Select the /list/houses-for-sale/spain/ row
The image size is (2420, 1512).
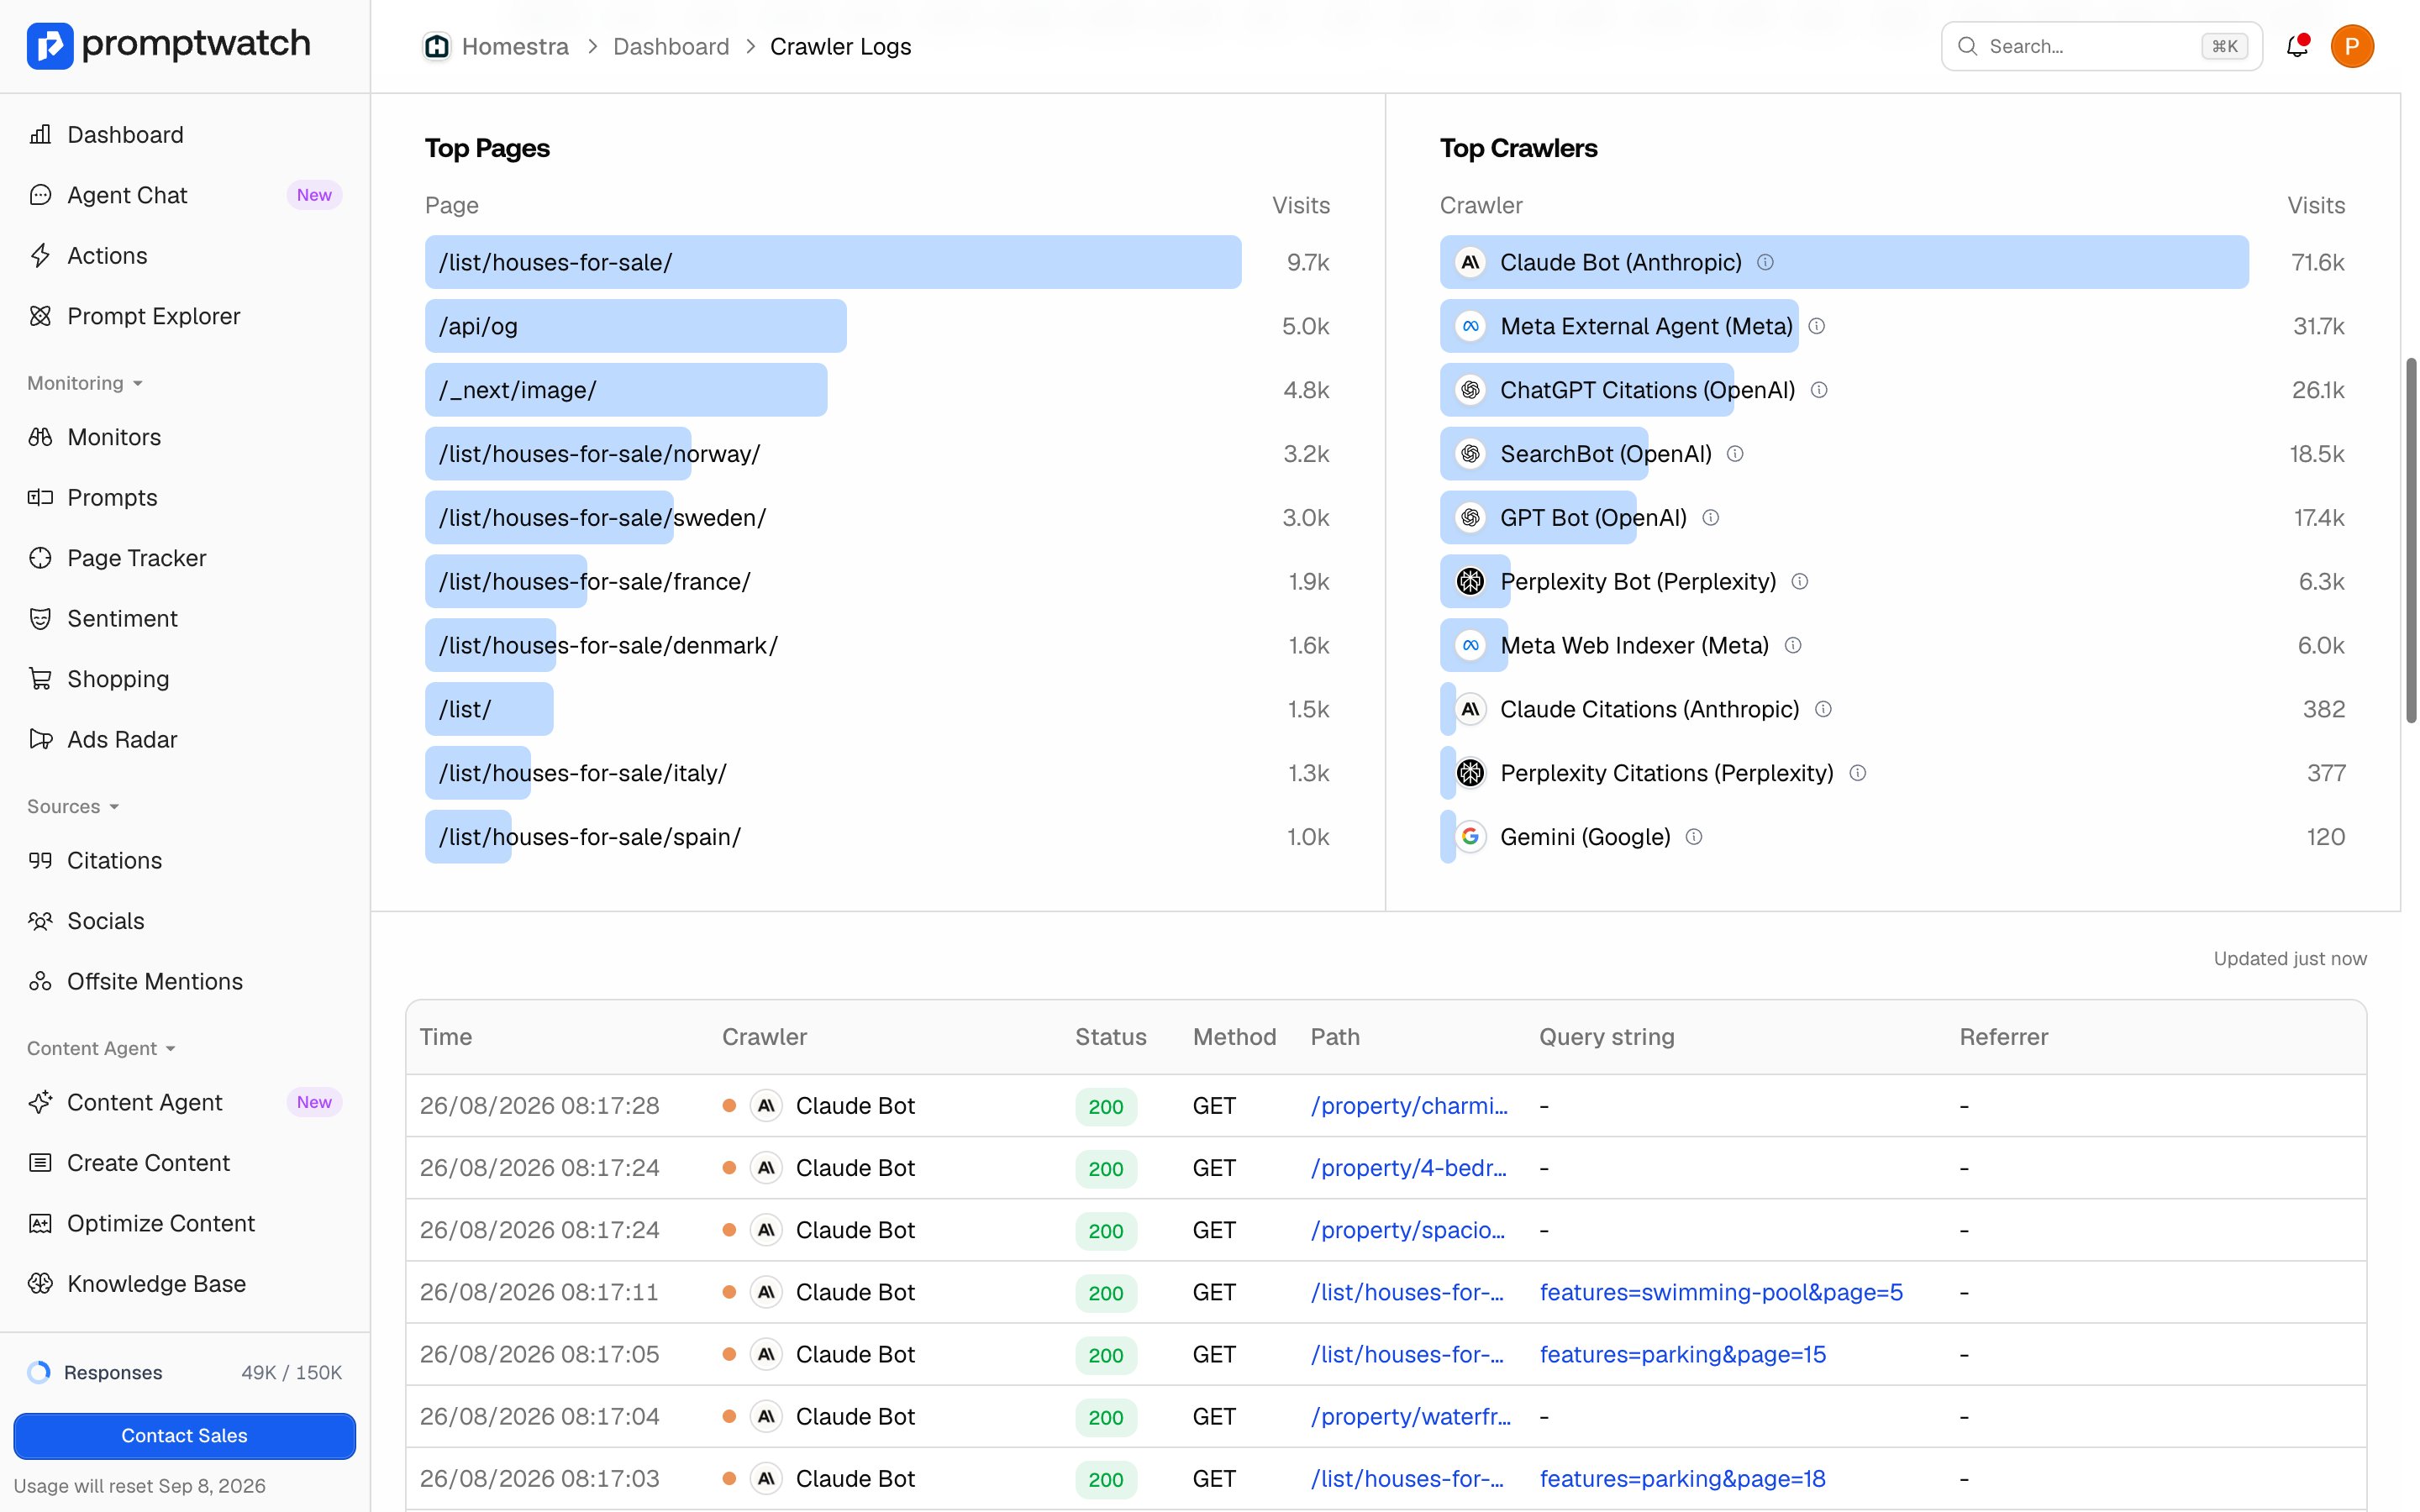coord(877,837)
